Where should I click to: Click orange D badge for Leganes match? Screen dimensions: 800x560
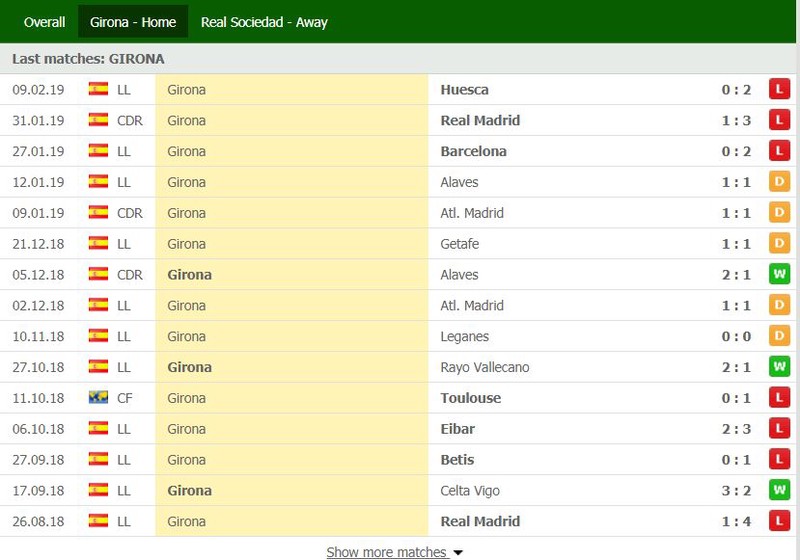(779, 336)
